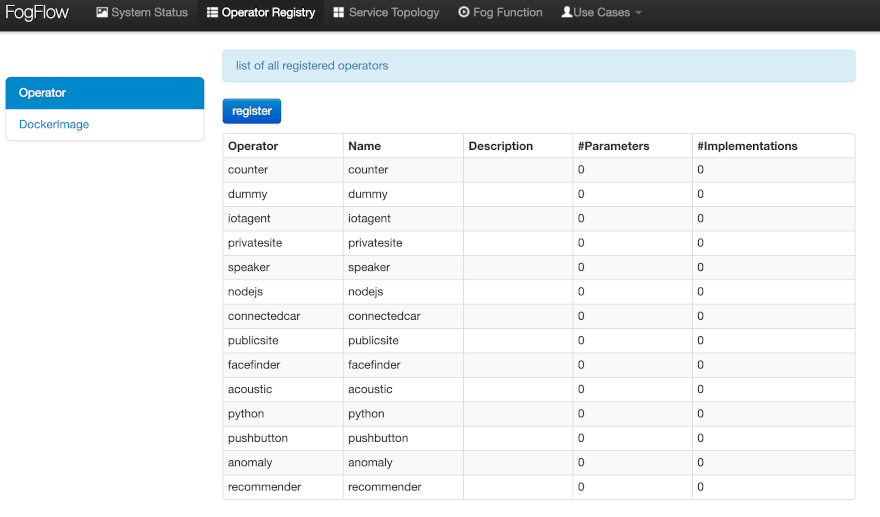Viewport: 880px width, 517px height.
Task: Select 'publicsite' in the Operator column
Action: point(253,341)
